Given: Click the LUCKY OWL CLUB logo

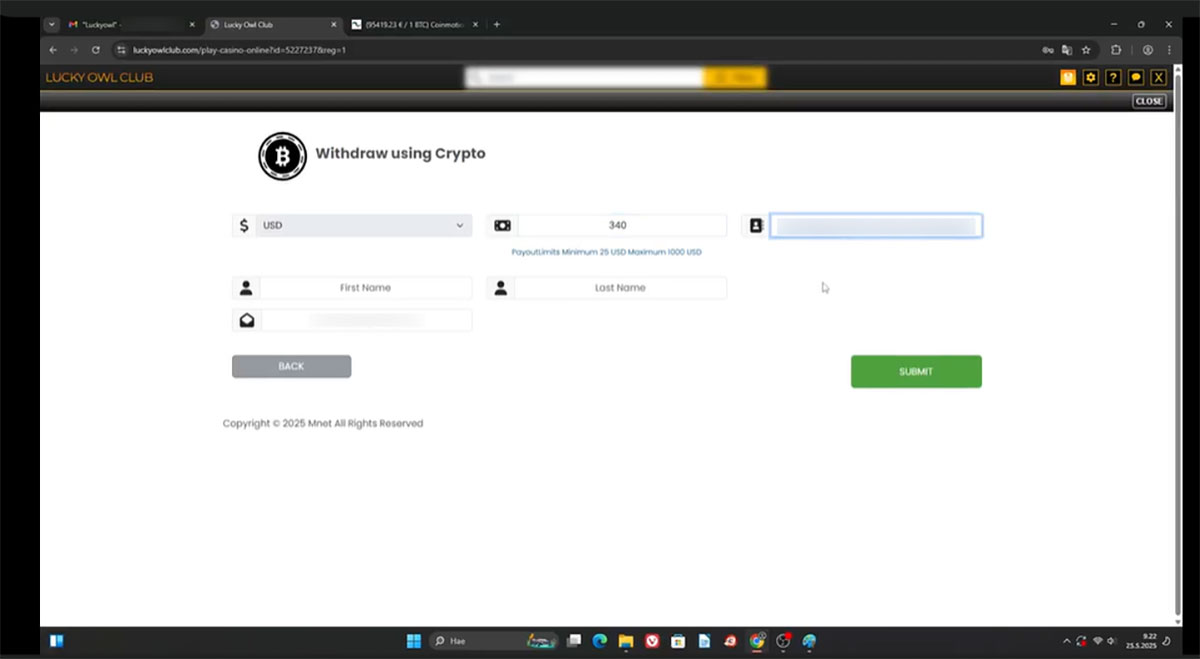Looking at the screenshot, I should [x=99, y=77].
